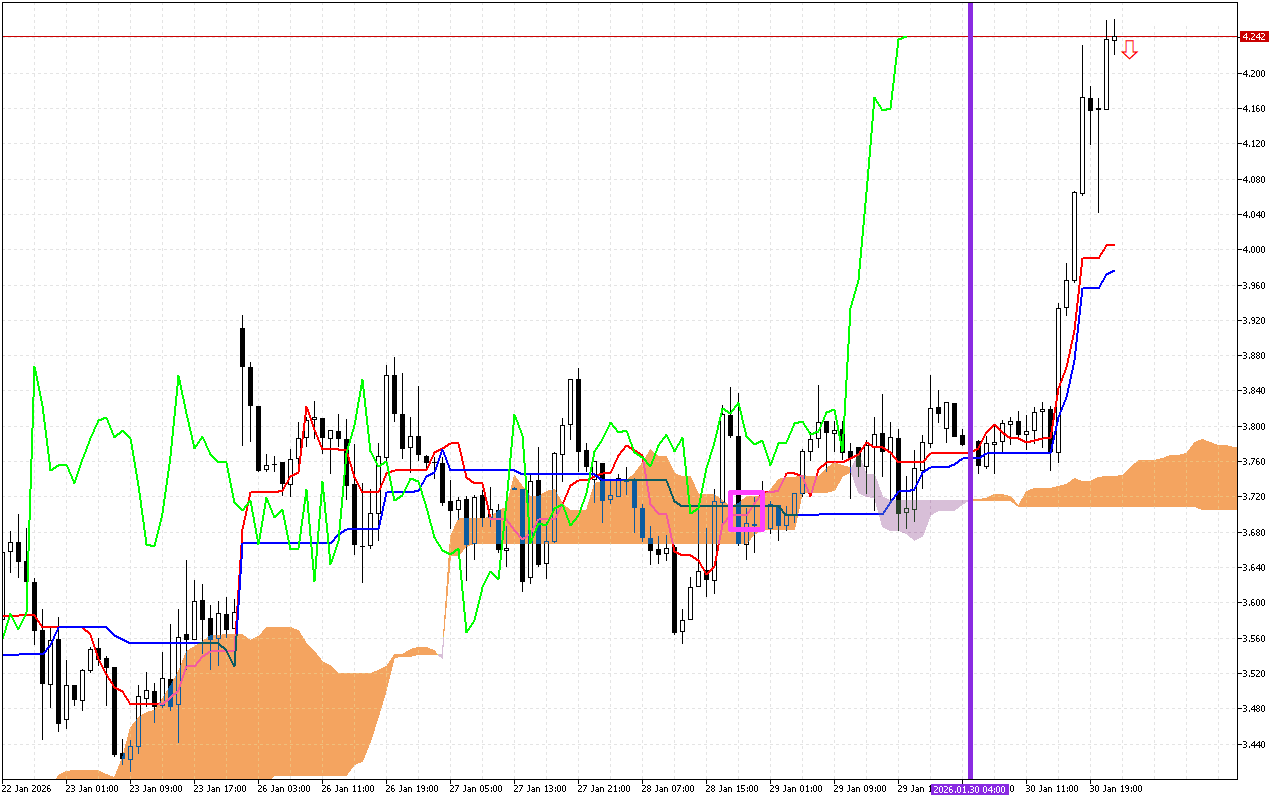This screenshot has height=800, width=1280.
Task: Click the 22 Jan 2026 date label
Action: click(x=28, y=789)
